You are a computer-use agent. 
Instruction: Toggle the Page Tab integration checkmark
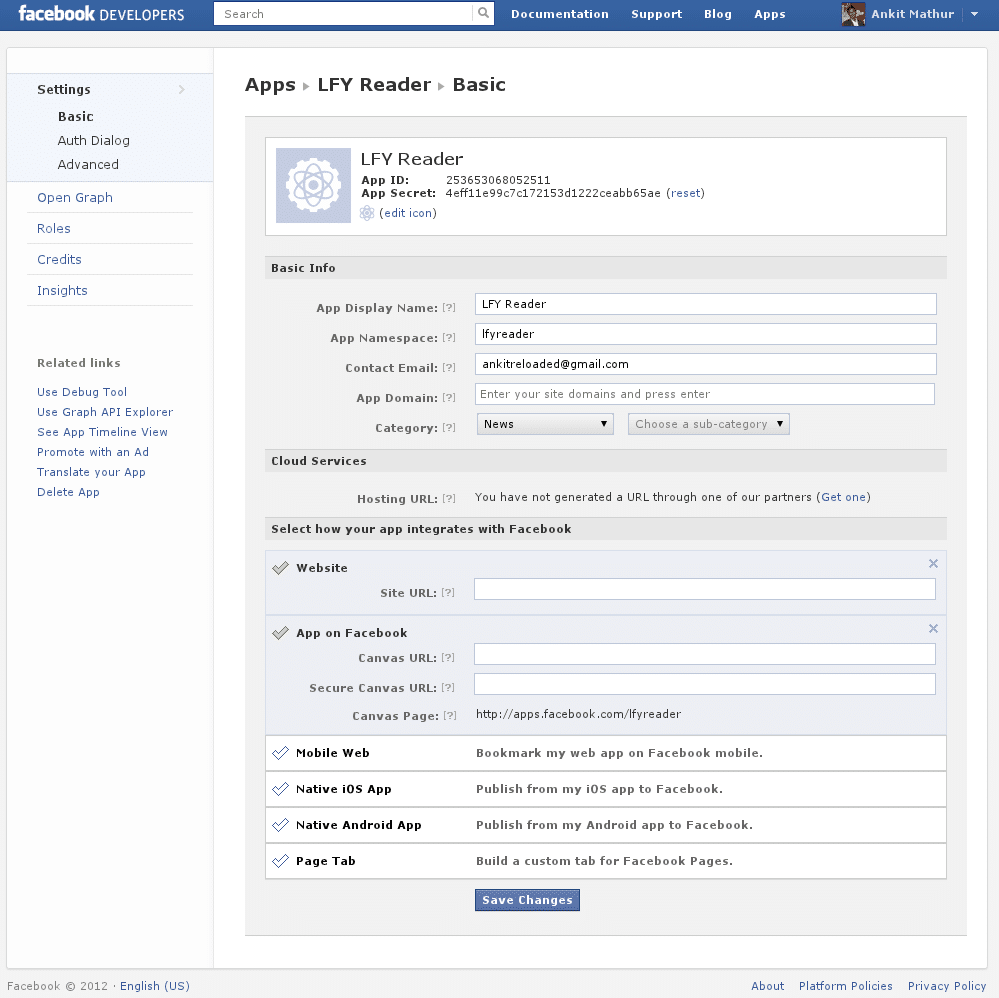[280, 861]
